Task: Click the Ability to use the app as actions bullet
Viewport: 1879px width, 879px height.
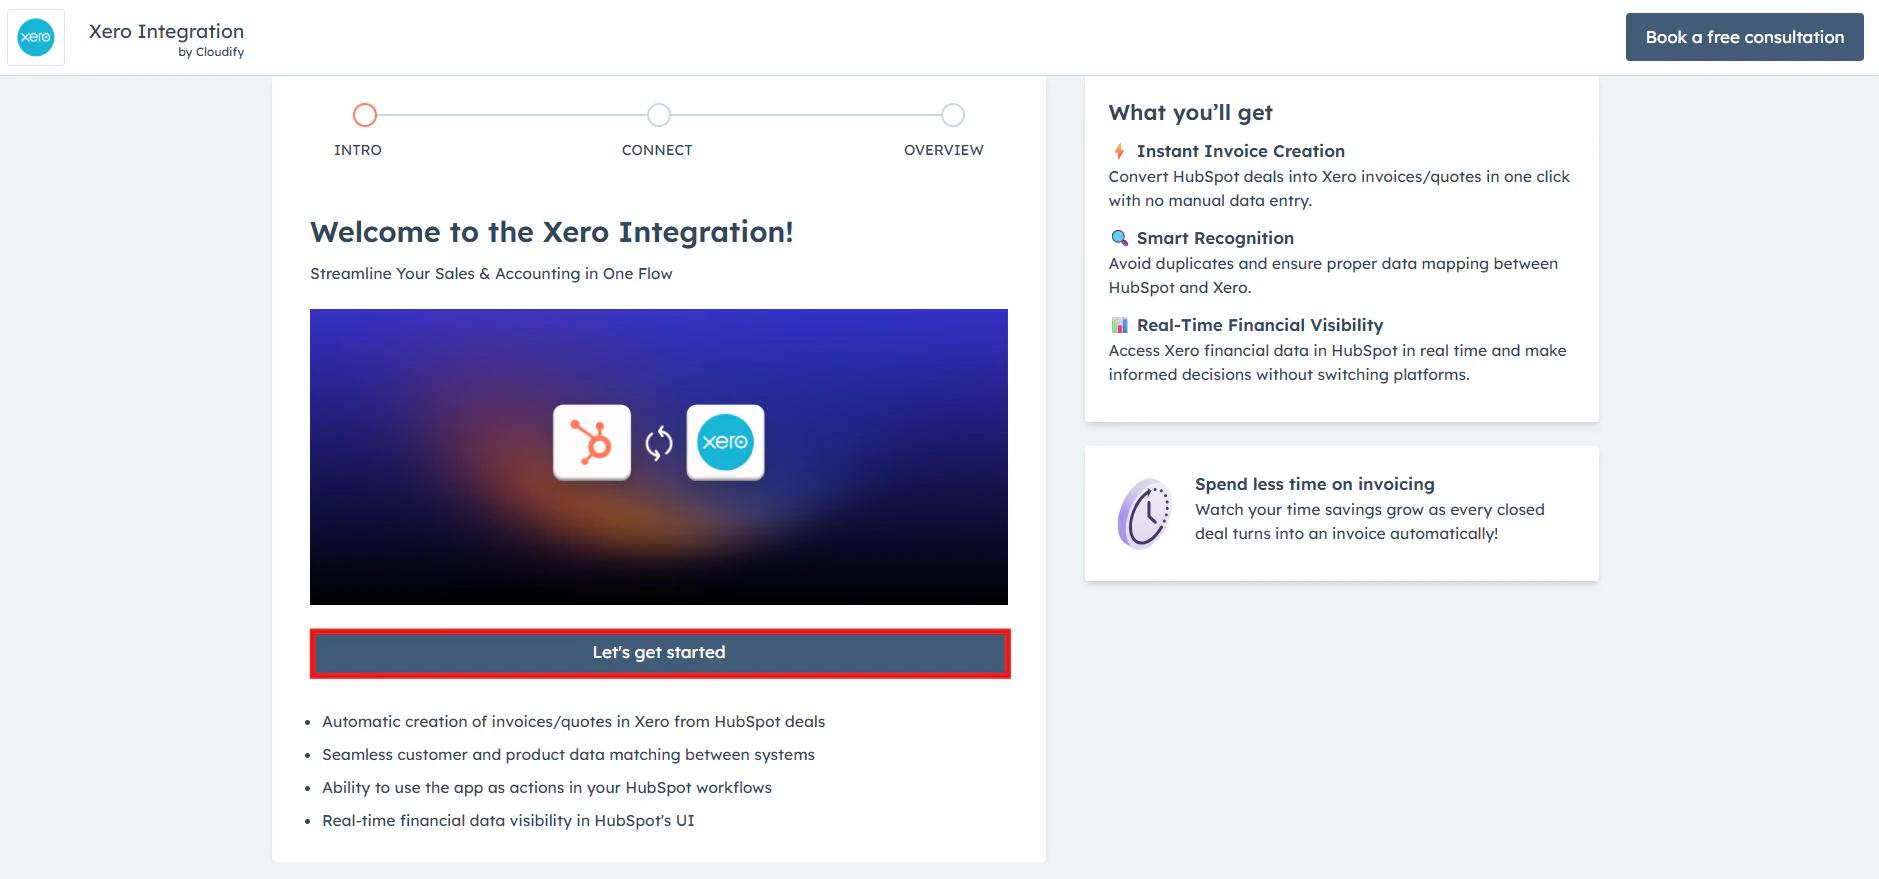Action: click(x=547, y=788)
